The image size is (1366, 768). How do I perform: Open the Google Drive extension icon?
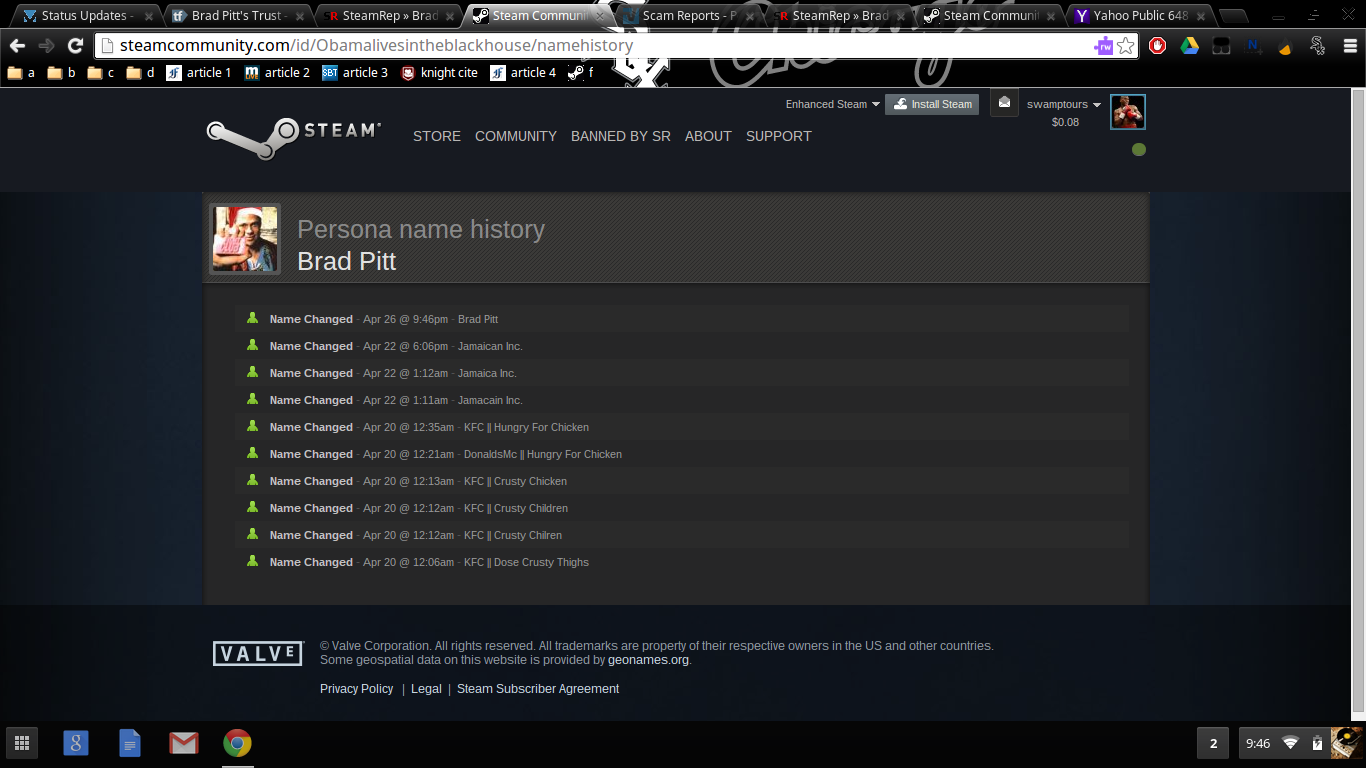(x=1189, y=46)
